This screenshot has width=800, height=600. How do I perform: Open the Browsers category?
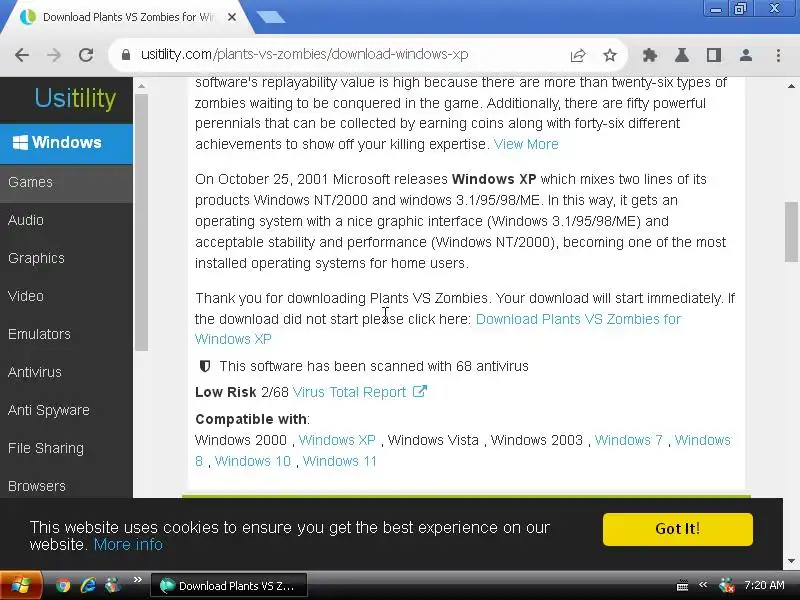pos(66,486)
